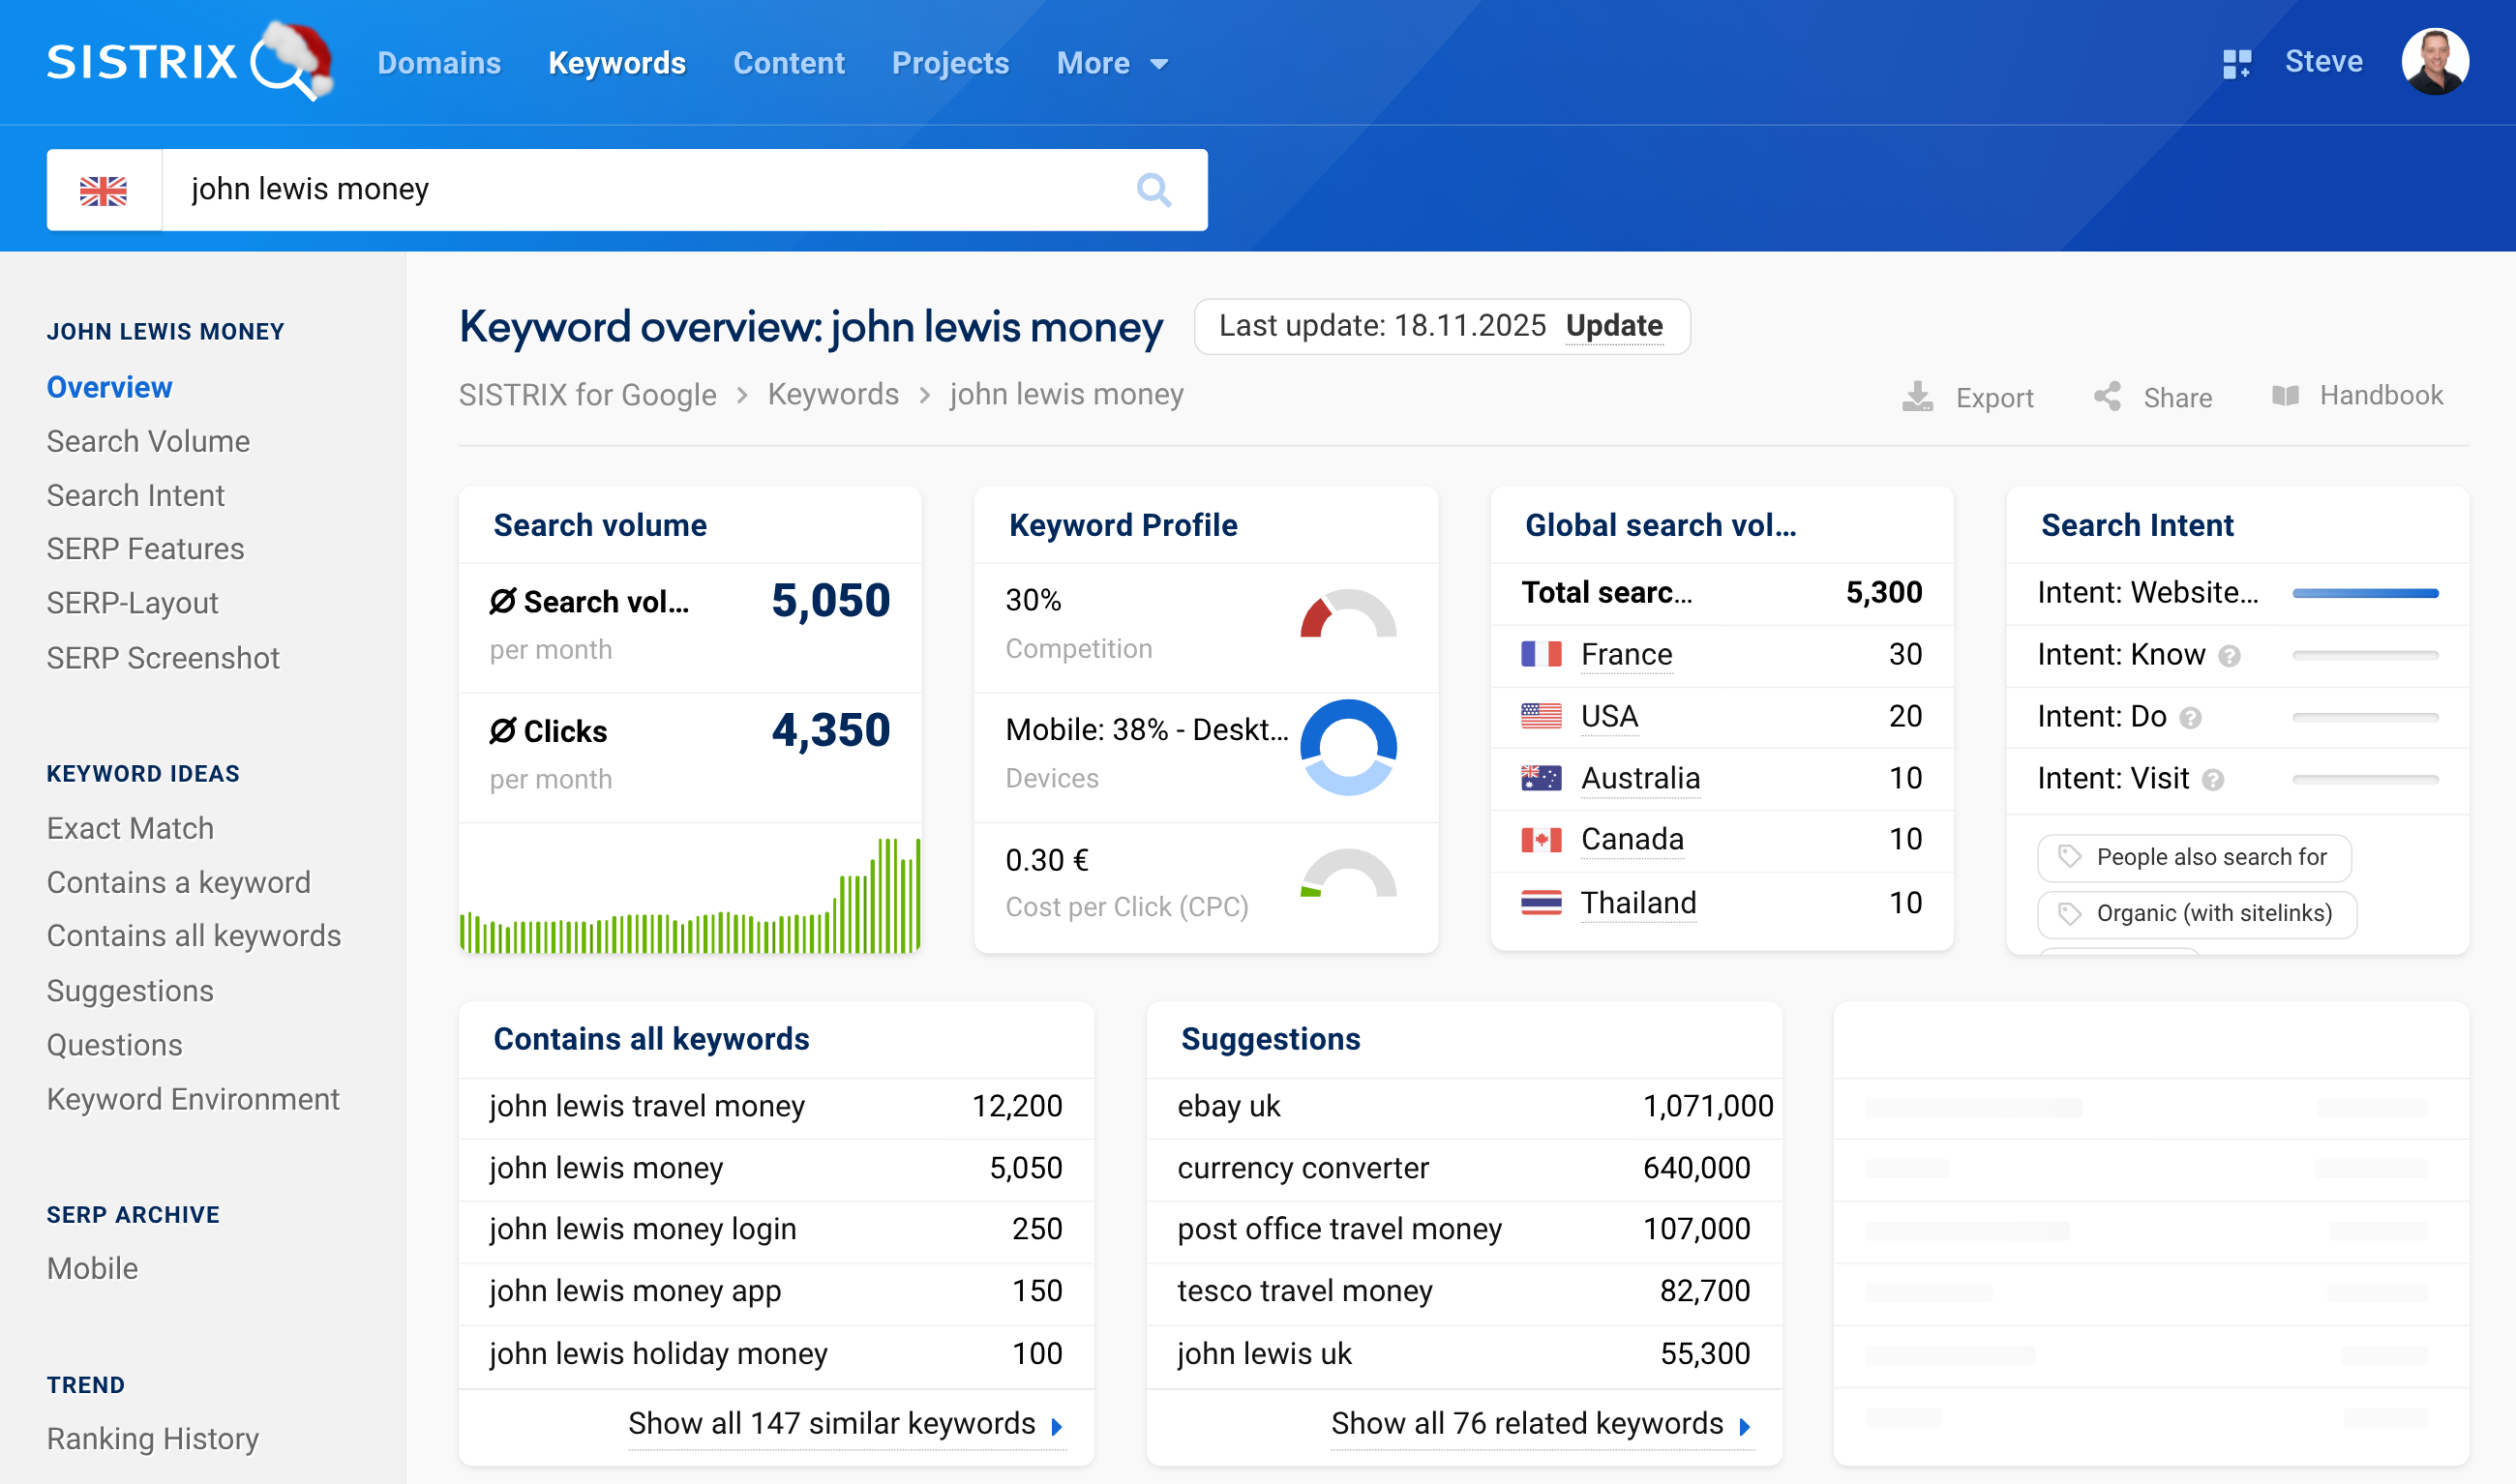Click the Intent: Website progress bar
2516x1484 pixels.
point(2364,594)
